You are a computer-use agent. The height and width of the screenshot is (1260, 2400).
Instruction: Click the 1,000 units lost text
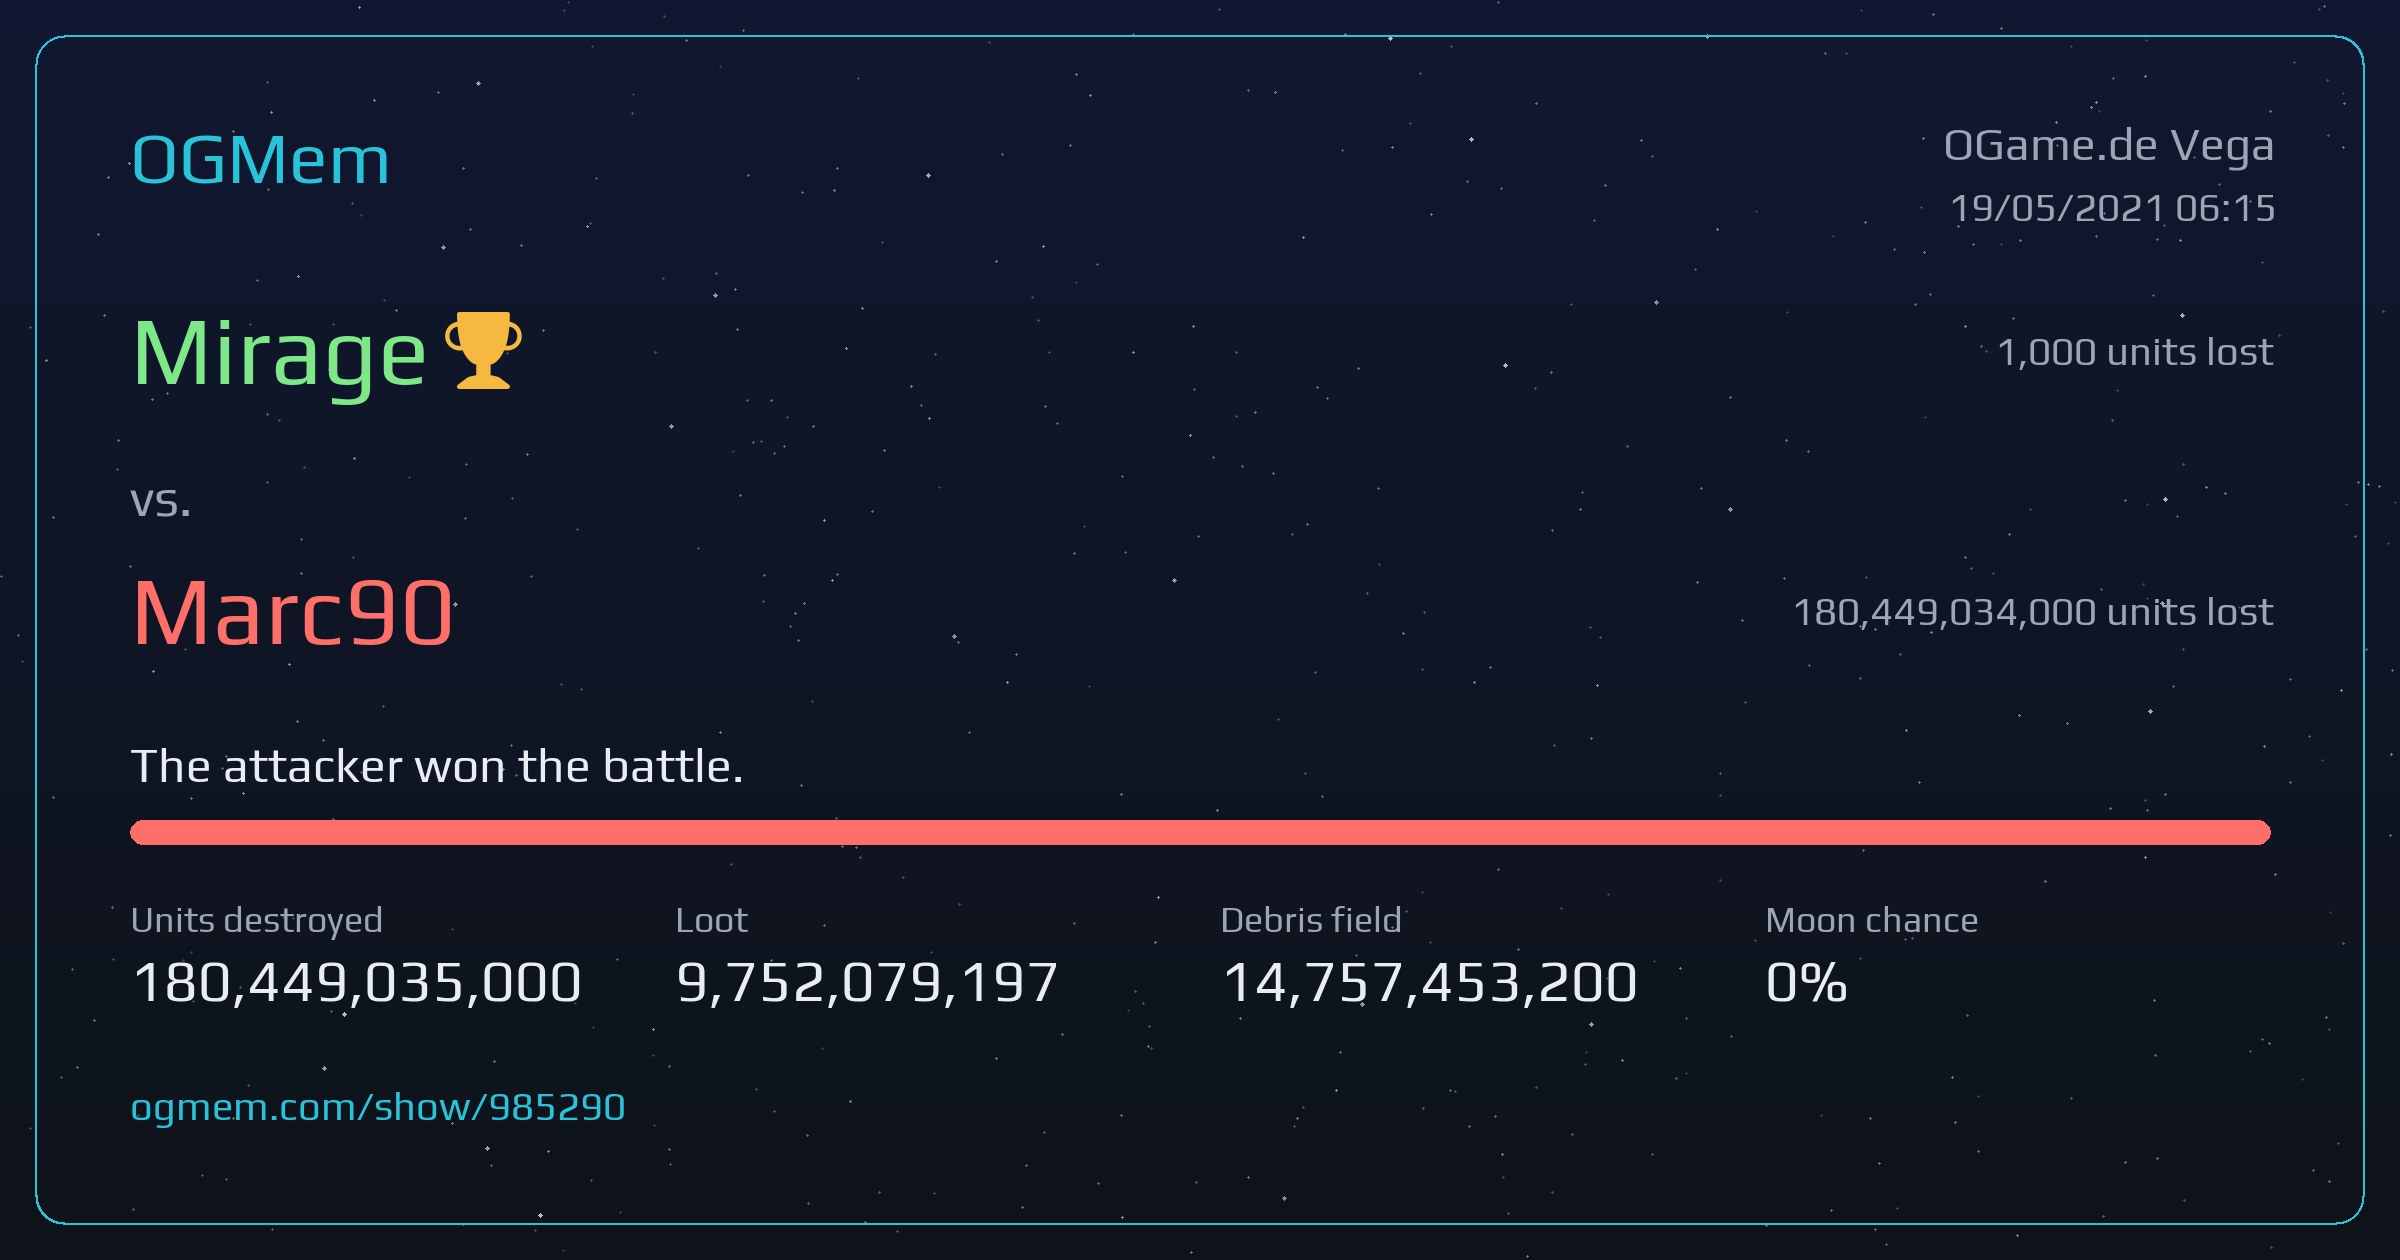(x=2135, y=352)
